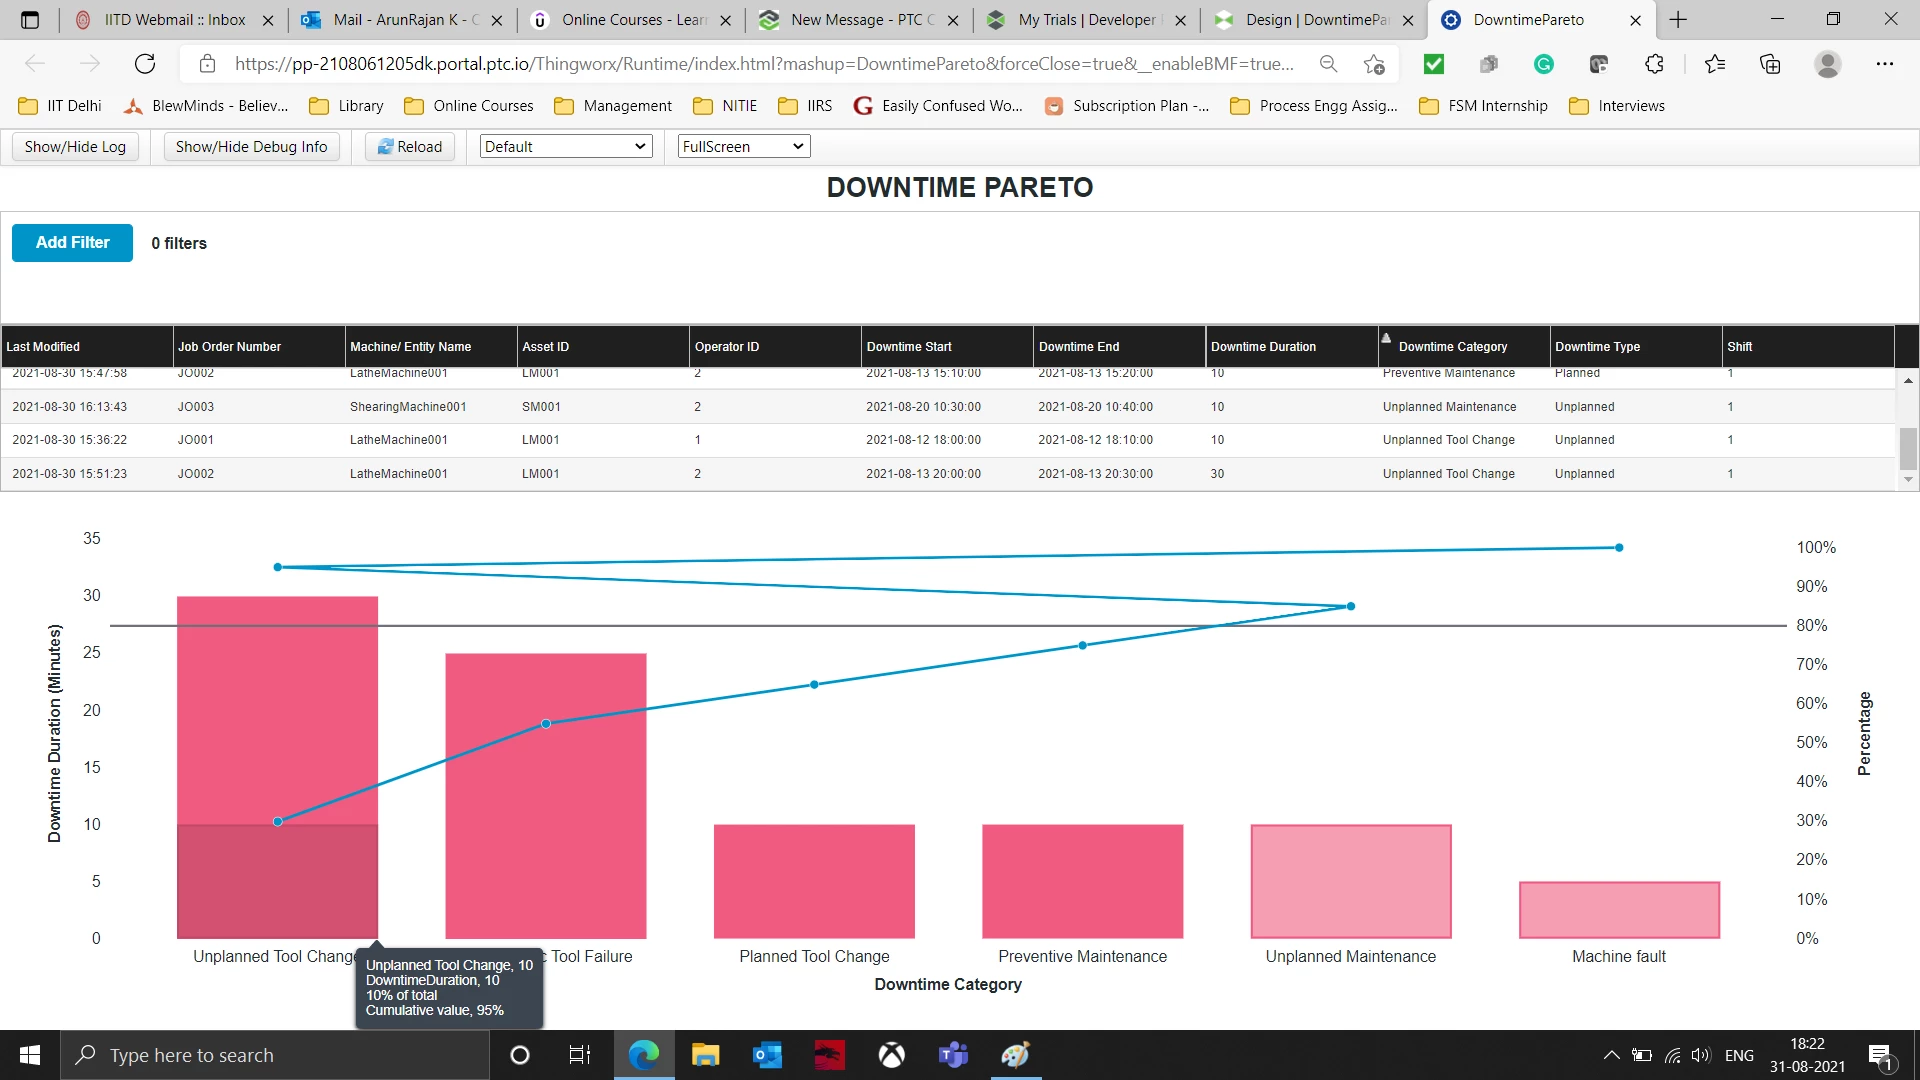Click the Add Filter button
Image resolution: width=1920 pixels, height=1080 pixels.
(x=72, y=243)
